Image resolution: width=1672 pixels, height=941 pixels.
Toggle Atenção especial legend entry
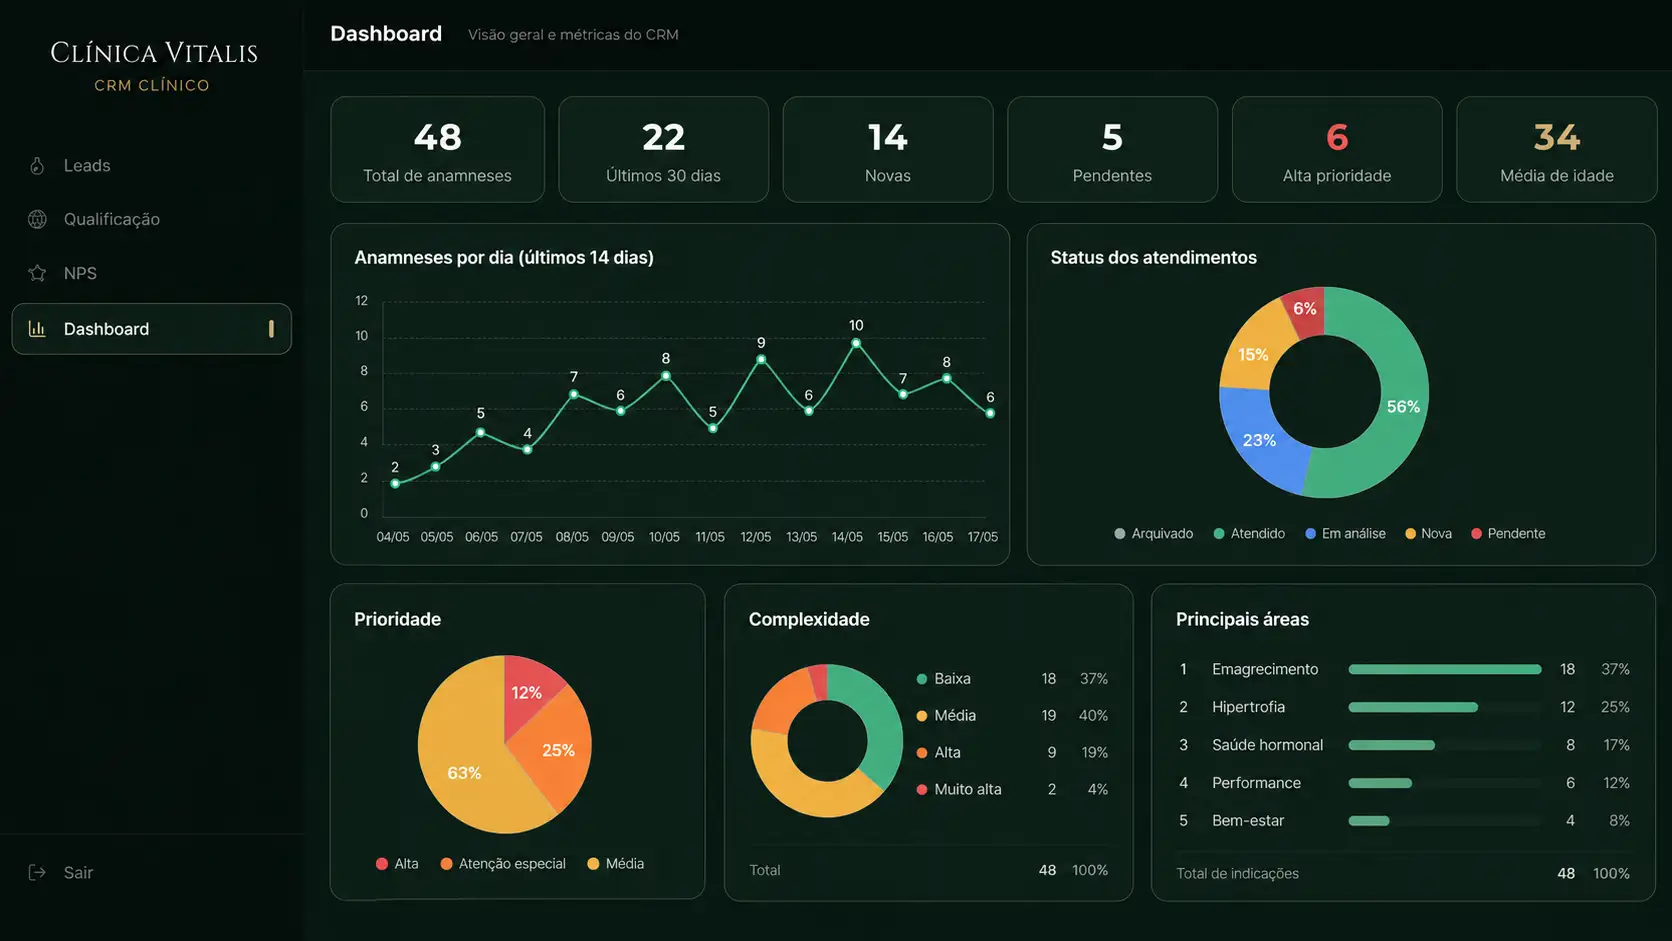click(503, 864)
